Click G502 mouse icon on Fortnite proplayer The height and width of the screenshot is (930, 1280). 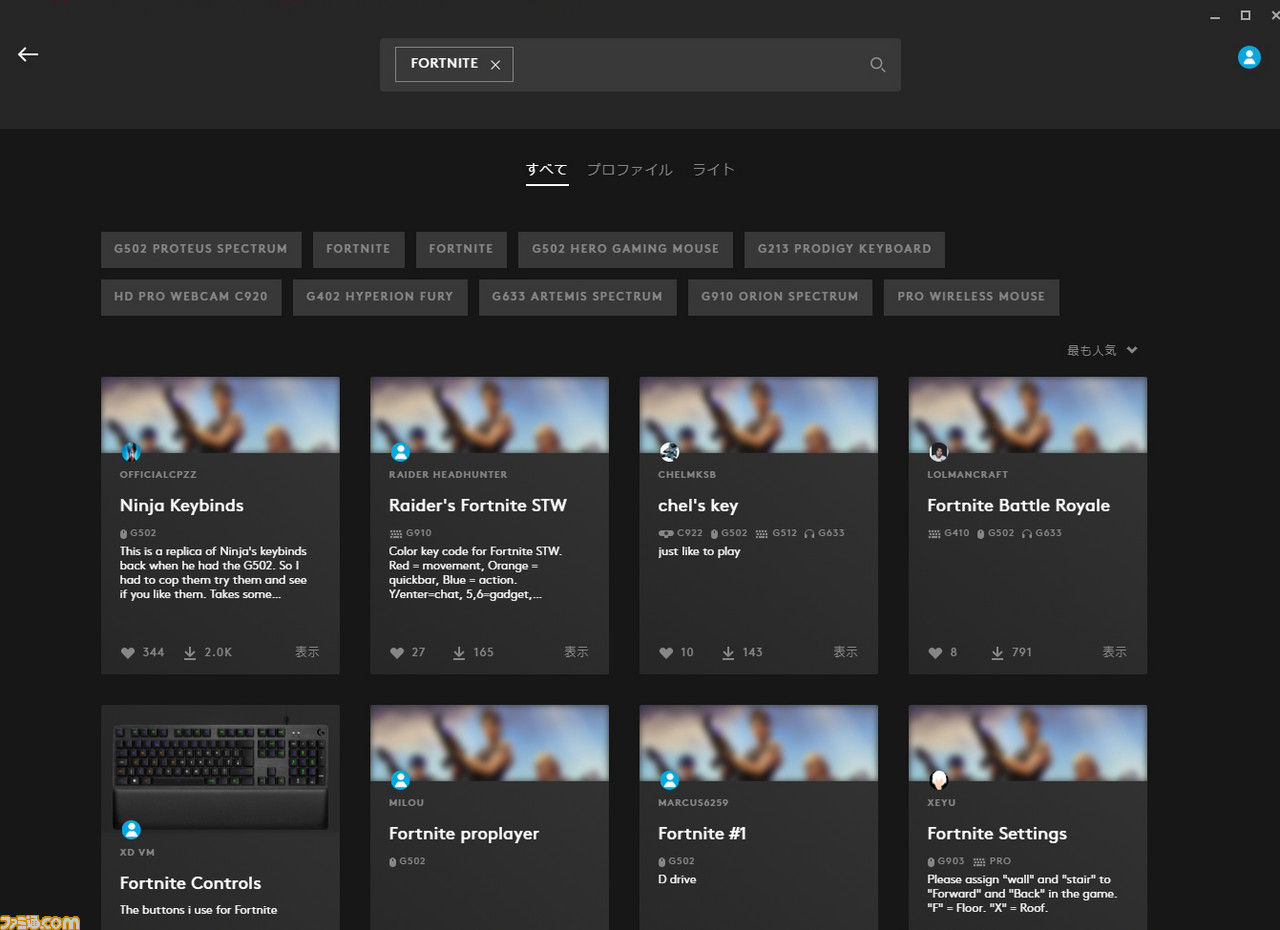click(x=393, y=861)
